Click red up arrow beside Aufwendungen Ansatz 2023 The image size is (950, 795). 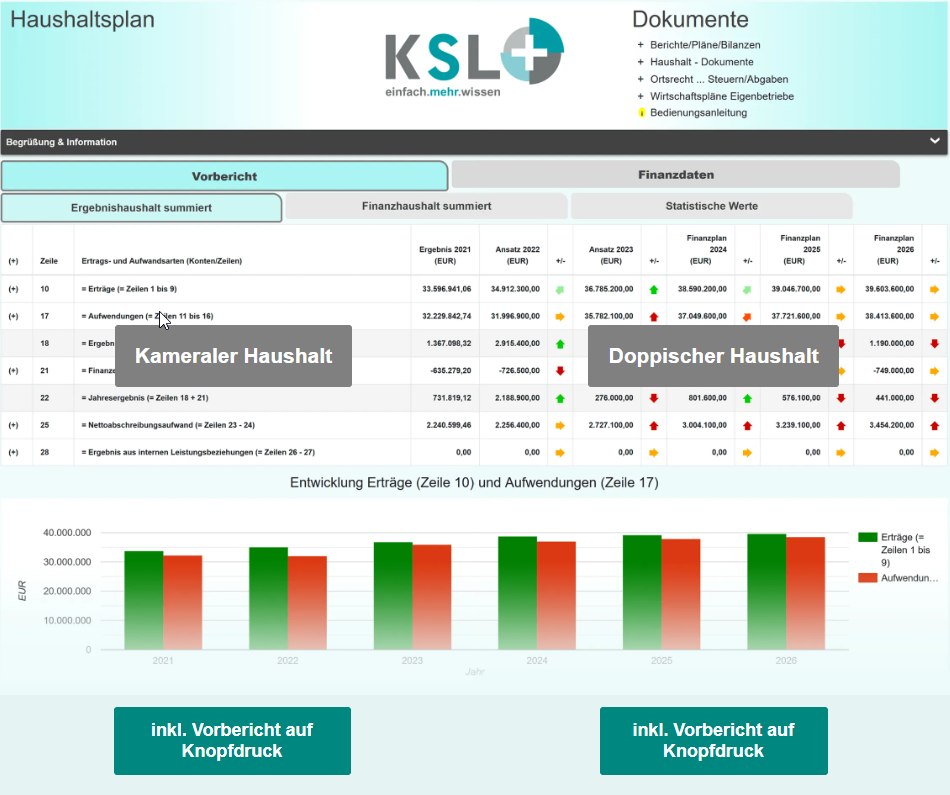pyautogui.click(x=654, y=316)
